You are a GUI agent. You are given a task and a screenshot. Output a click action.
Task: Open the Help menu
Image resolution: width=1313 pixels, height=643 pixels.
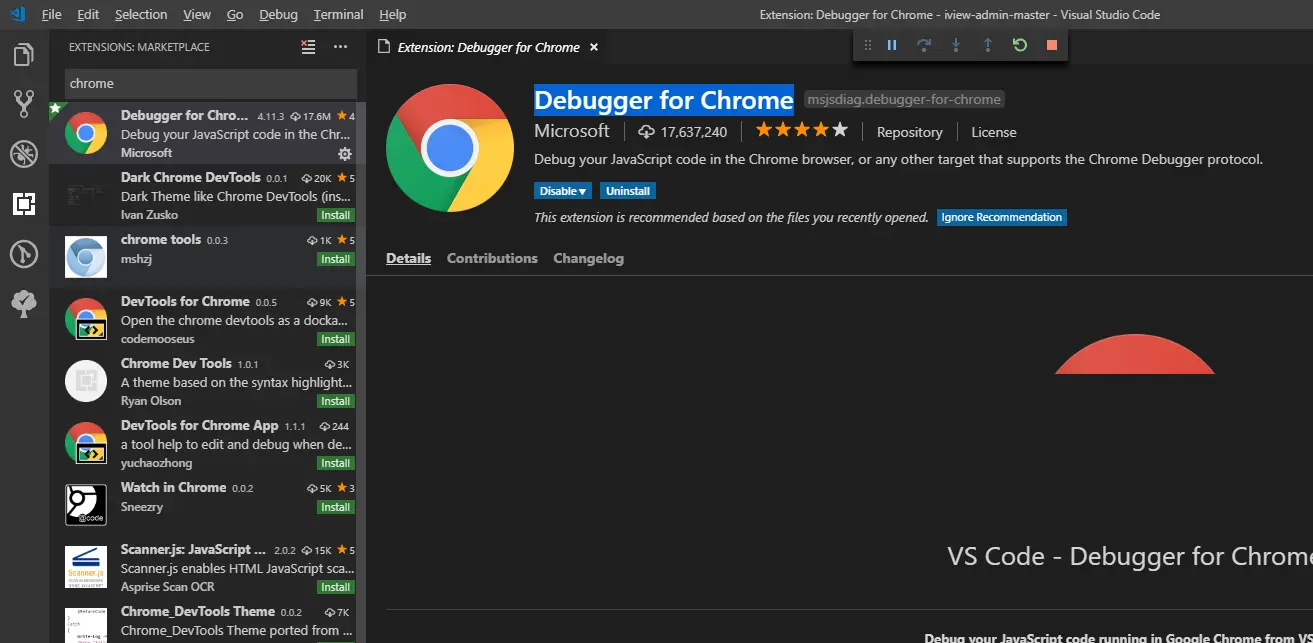pyautogui.click(x=393, y=15)
